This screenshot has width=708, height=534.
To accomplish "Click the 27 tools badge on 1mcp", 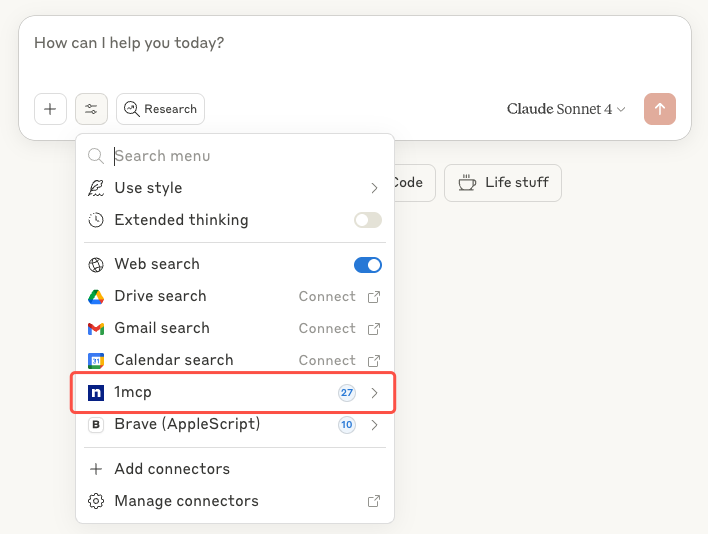I will click(x=347, y=393).
